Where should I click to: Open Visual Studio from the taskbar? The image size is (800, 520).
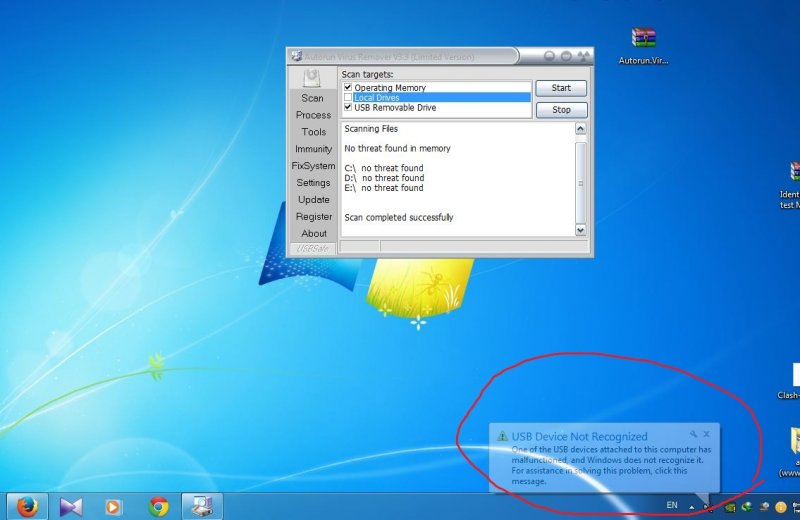pos(70,506)
